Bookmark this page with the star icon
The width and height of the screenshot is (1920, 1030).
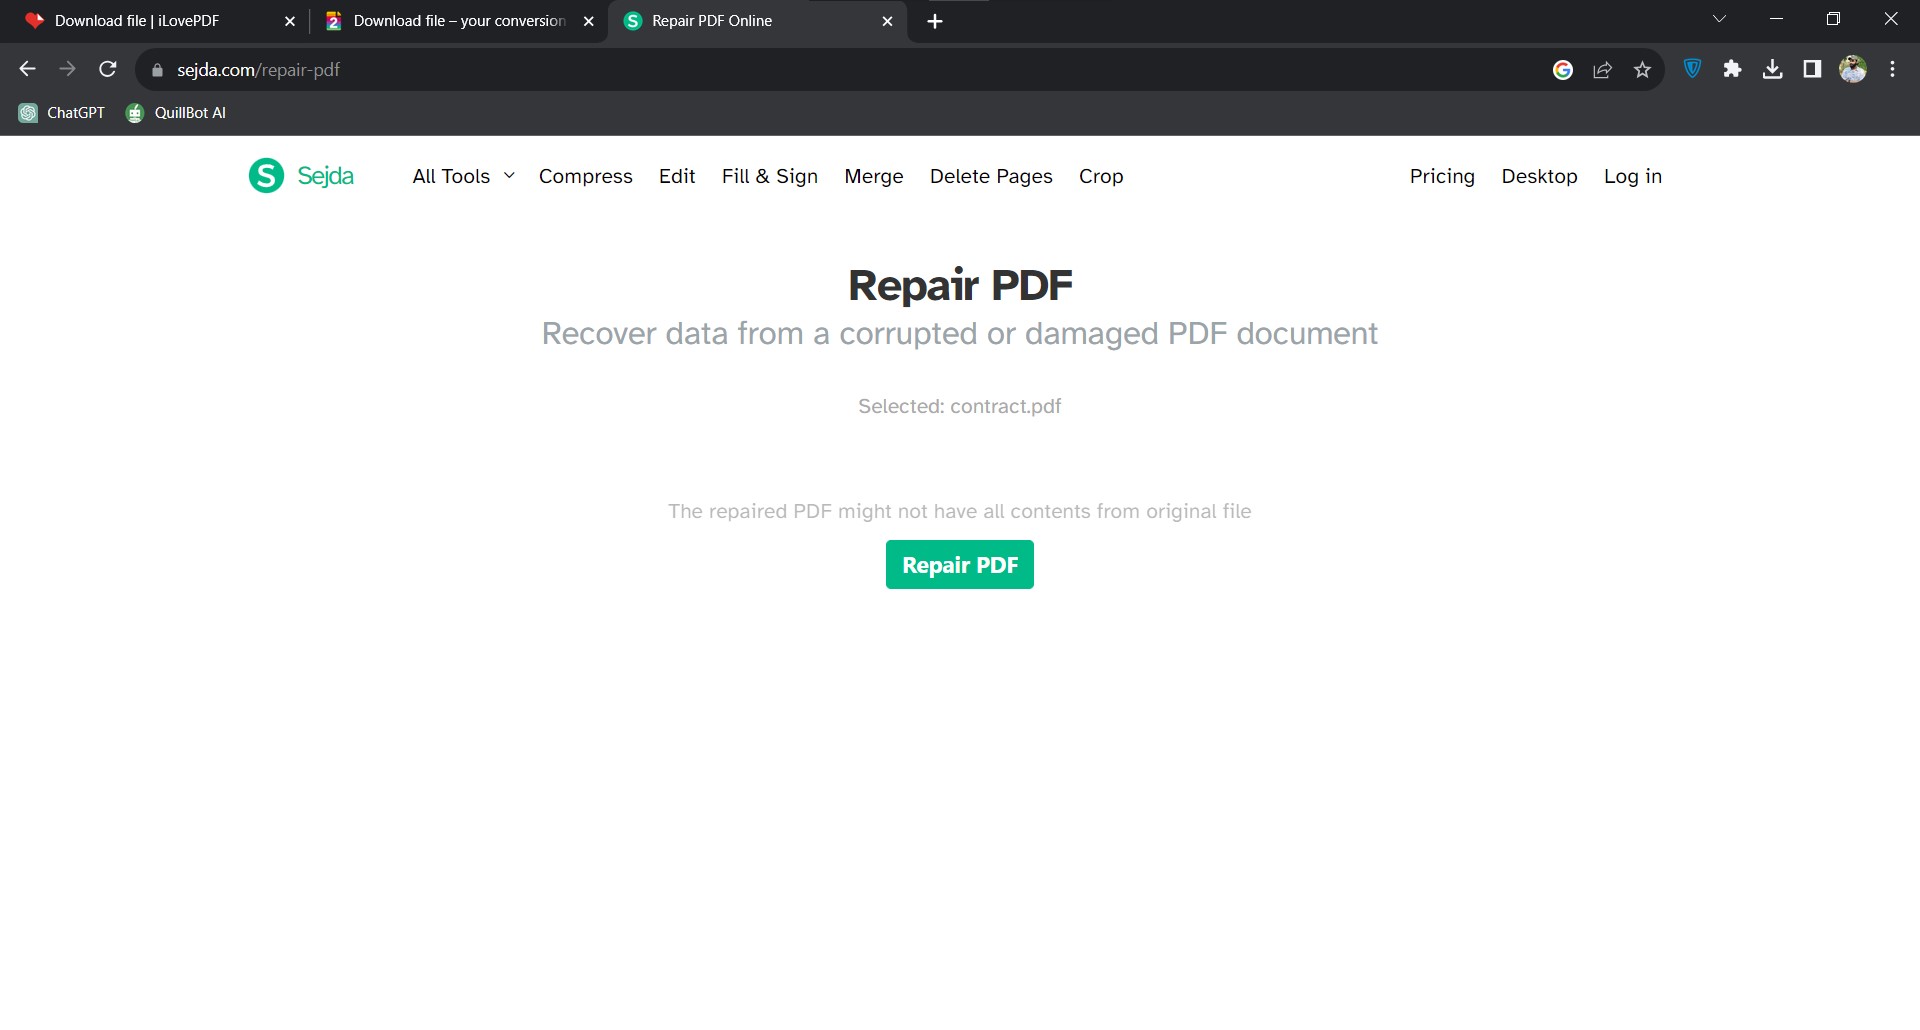click(x=1642, y=69)
